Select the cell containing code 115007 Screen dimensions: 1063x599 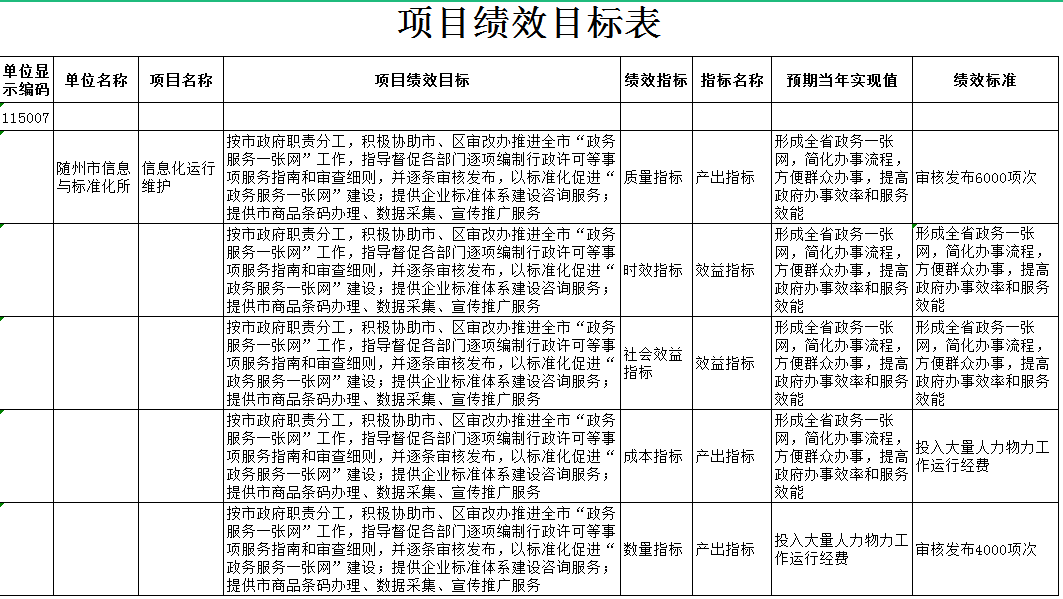tap(26, 117)
